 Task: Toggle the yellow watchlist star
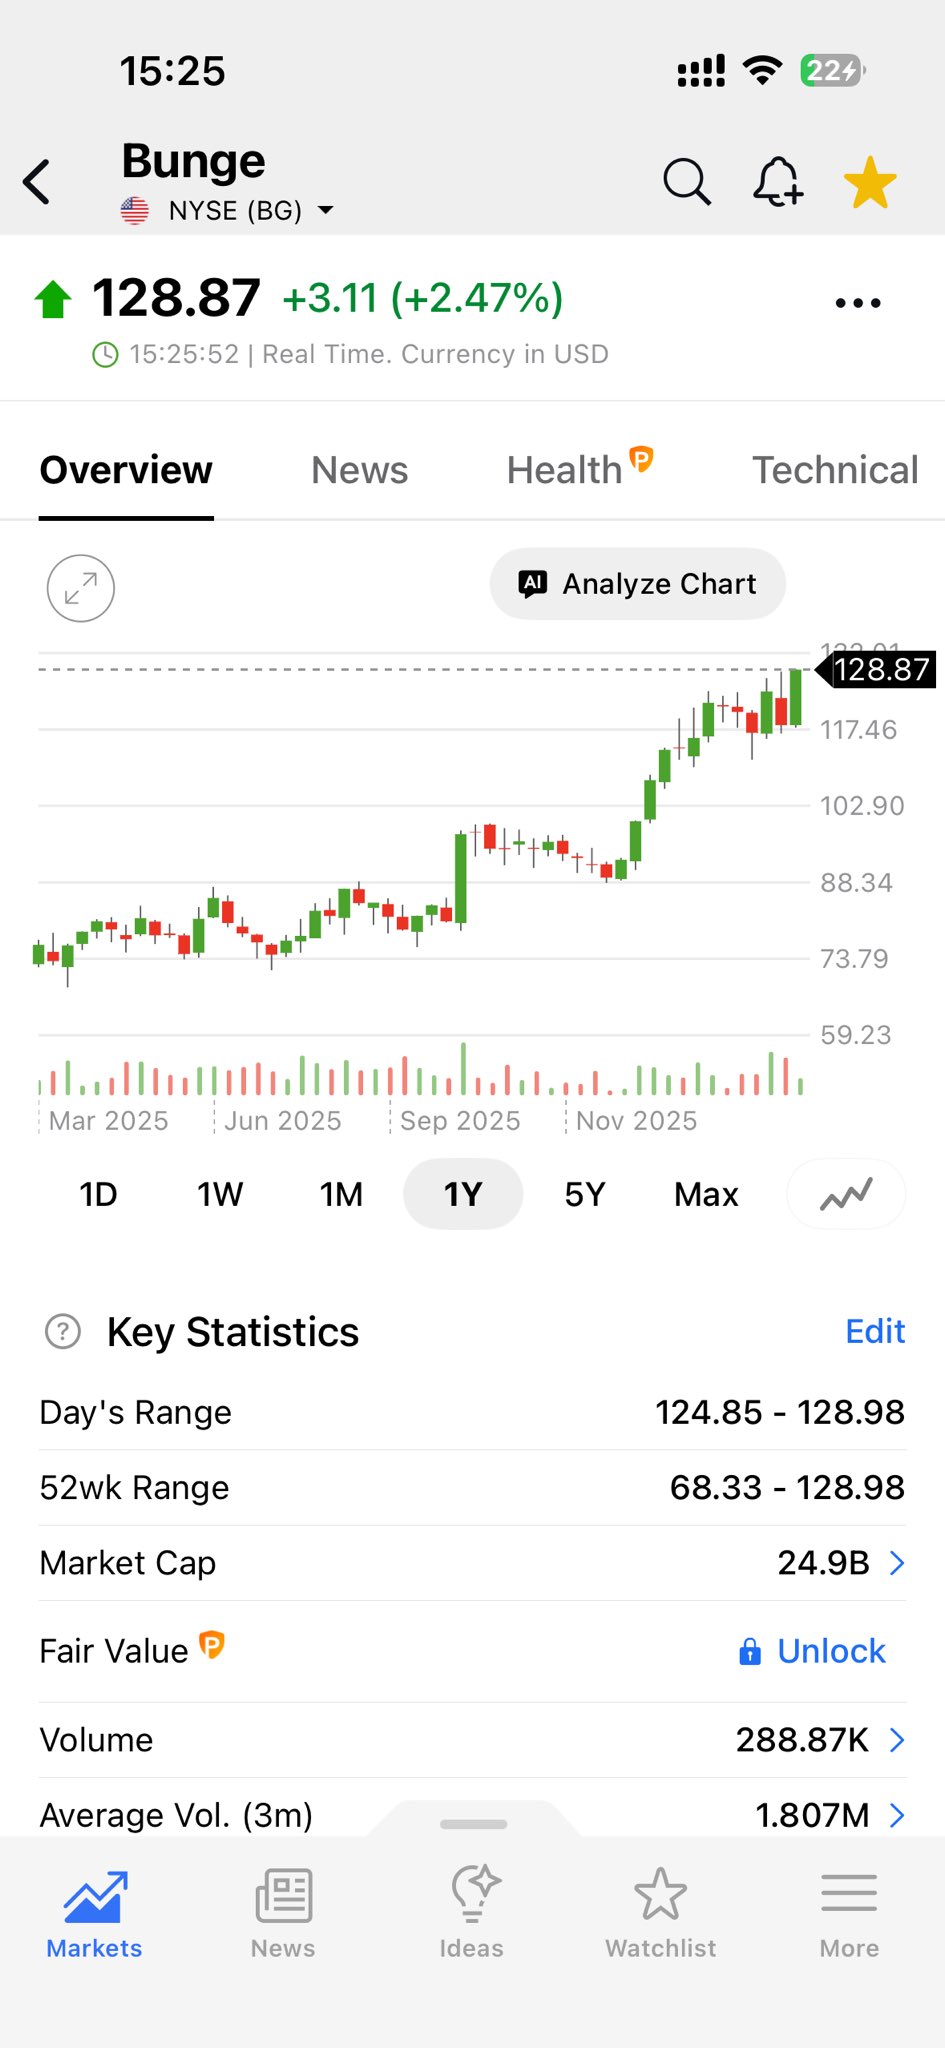click(870, 183)
